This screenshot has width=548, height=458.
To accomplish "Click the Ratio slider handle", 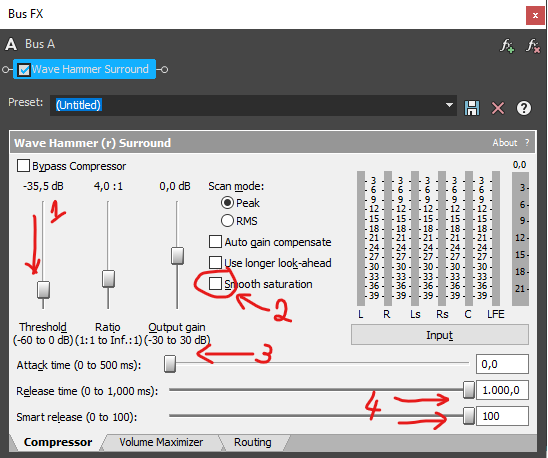I will tap(108, 279).
